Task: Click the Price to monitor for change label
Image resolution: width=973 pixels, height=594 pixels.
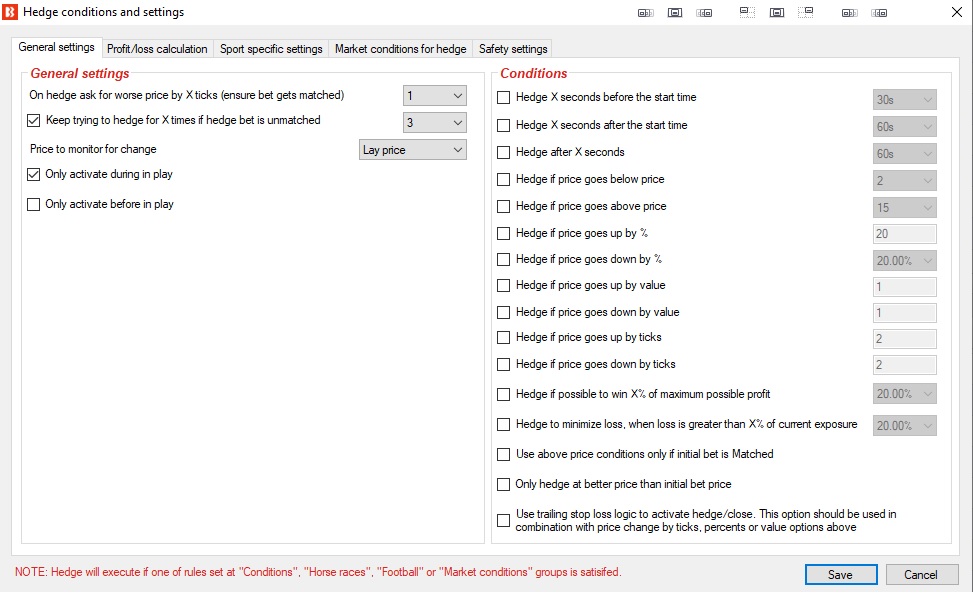Action: [93, 149]
